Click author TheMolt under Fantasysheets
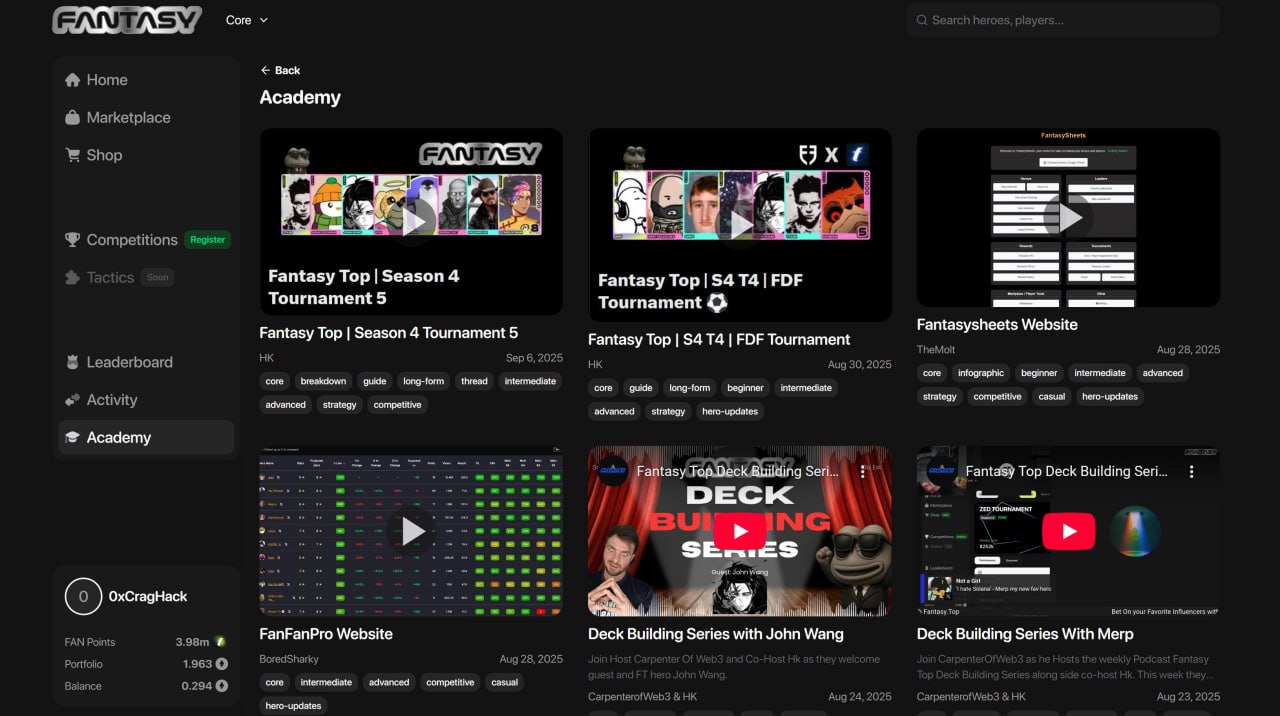The image size is (1280, 716). click(x=936, y=350)
